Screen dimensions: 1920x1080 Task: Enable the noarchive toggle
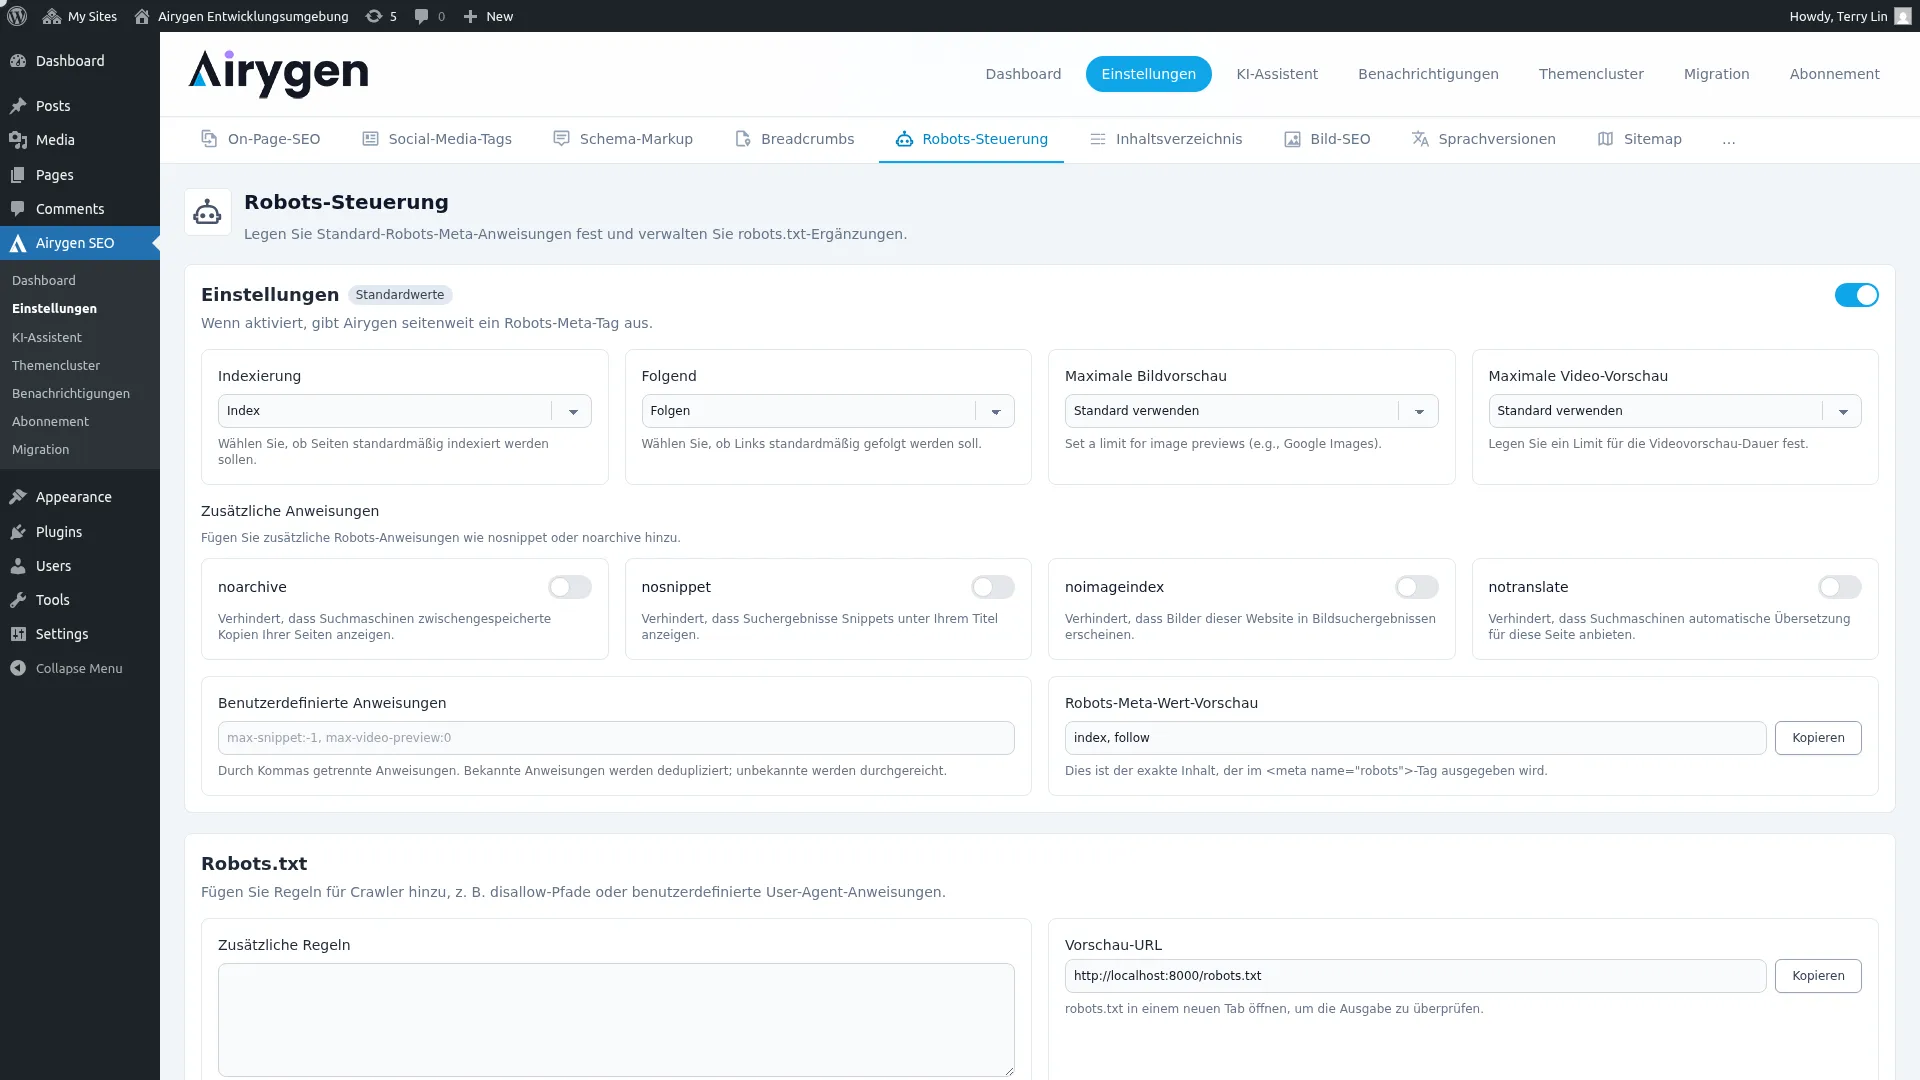click(x=570, y=587)
